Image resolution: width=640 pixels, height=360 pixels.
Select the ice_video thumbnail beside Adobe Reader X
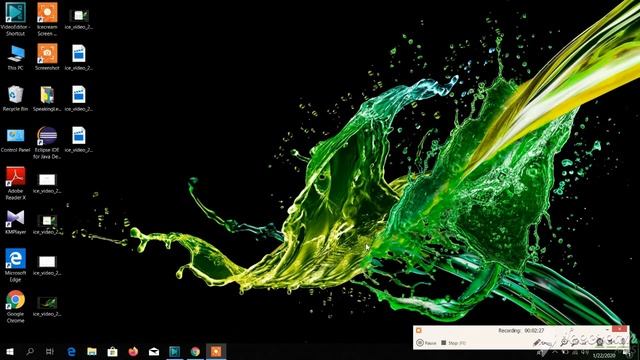click(x=47, y=183)
